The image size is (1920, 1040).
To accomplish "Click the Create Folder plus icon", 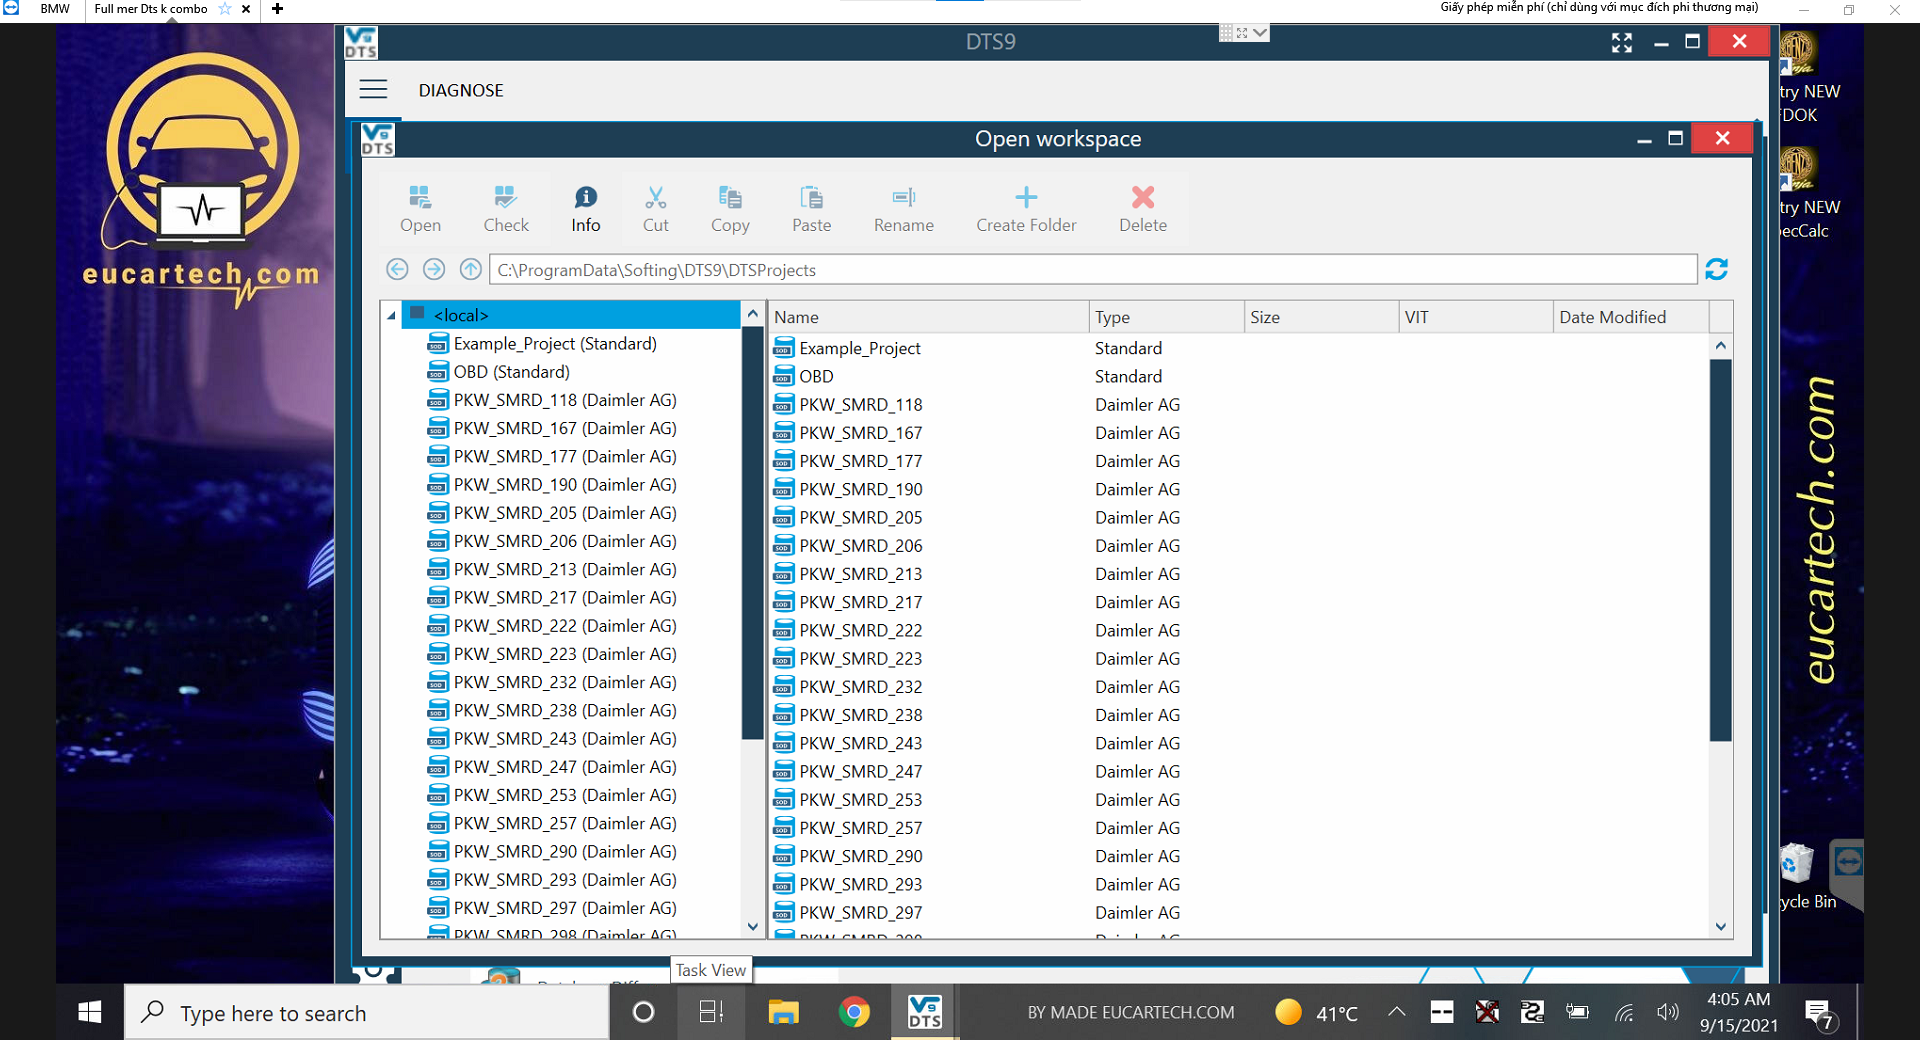I will (x=1026, y=197).
